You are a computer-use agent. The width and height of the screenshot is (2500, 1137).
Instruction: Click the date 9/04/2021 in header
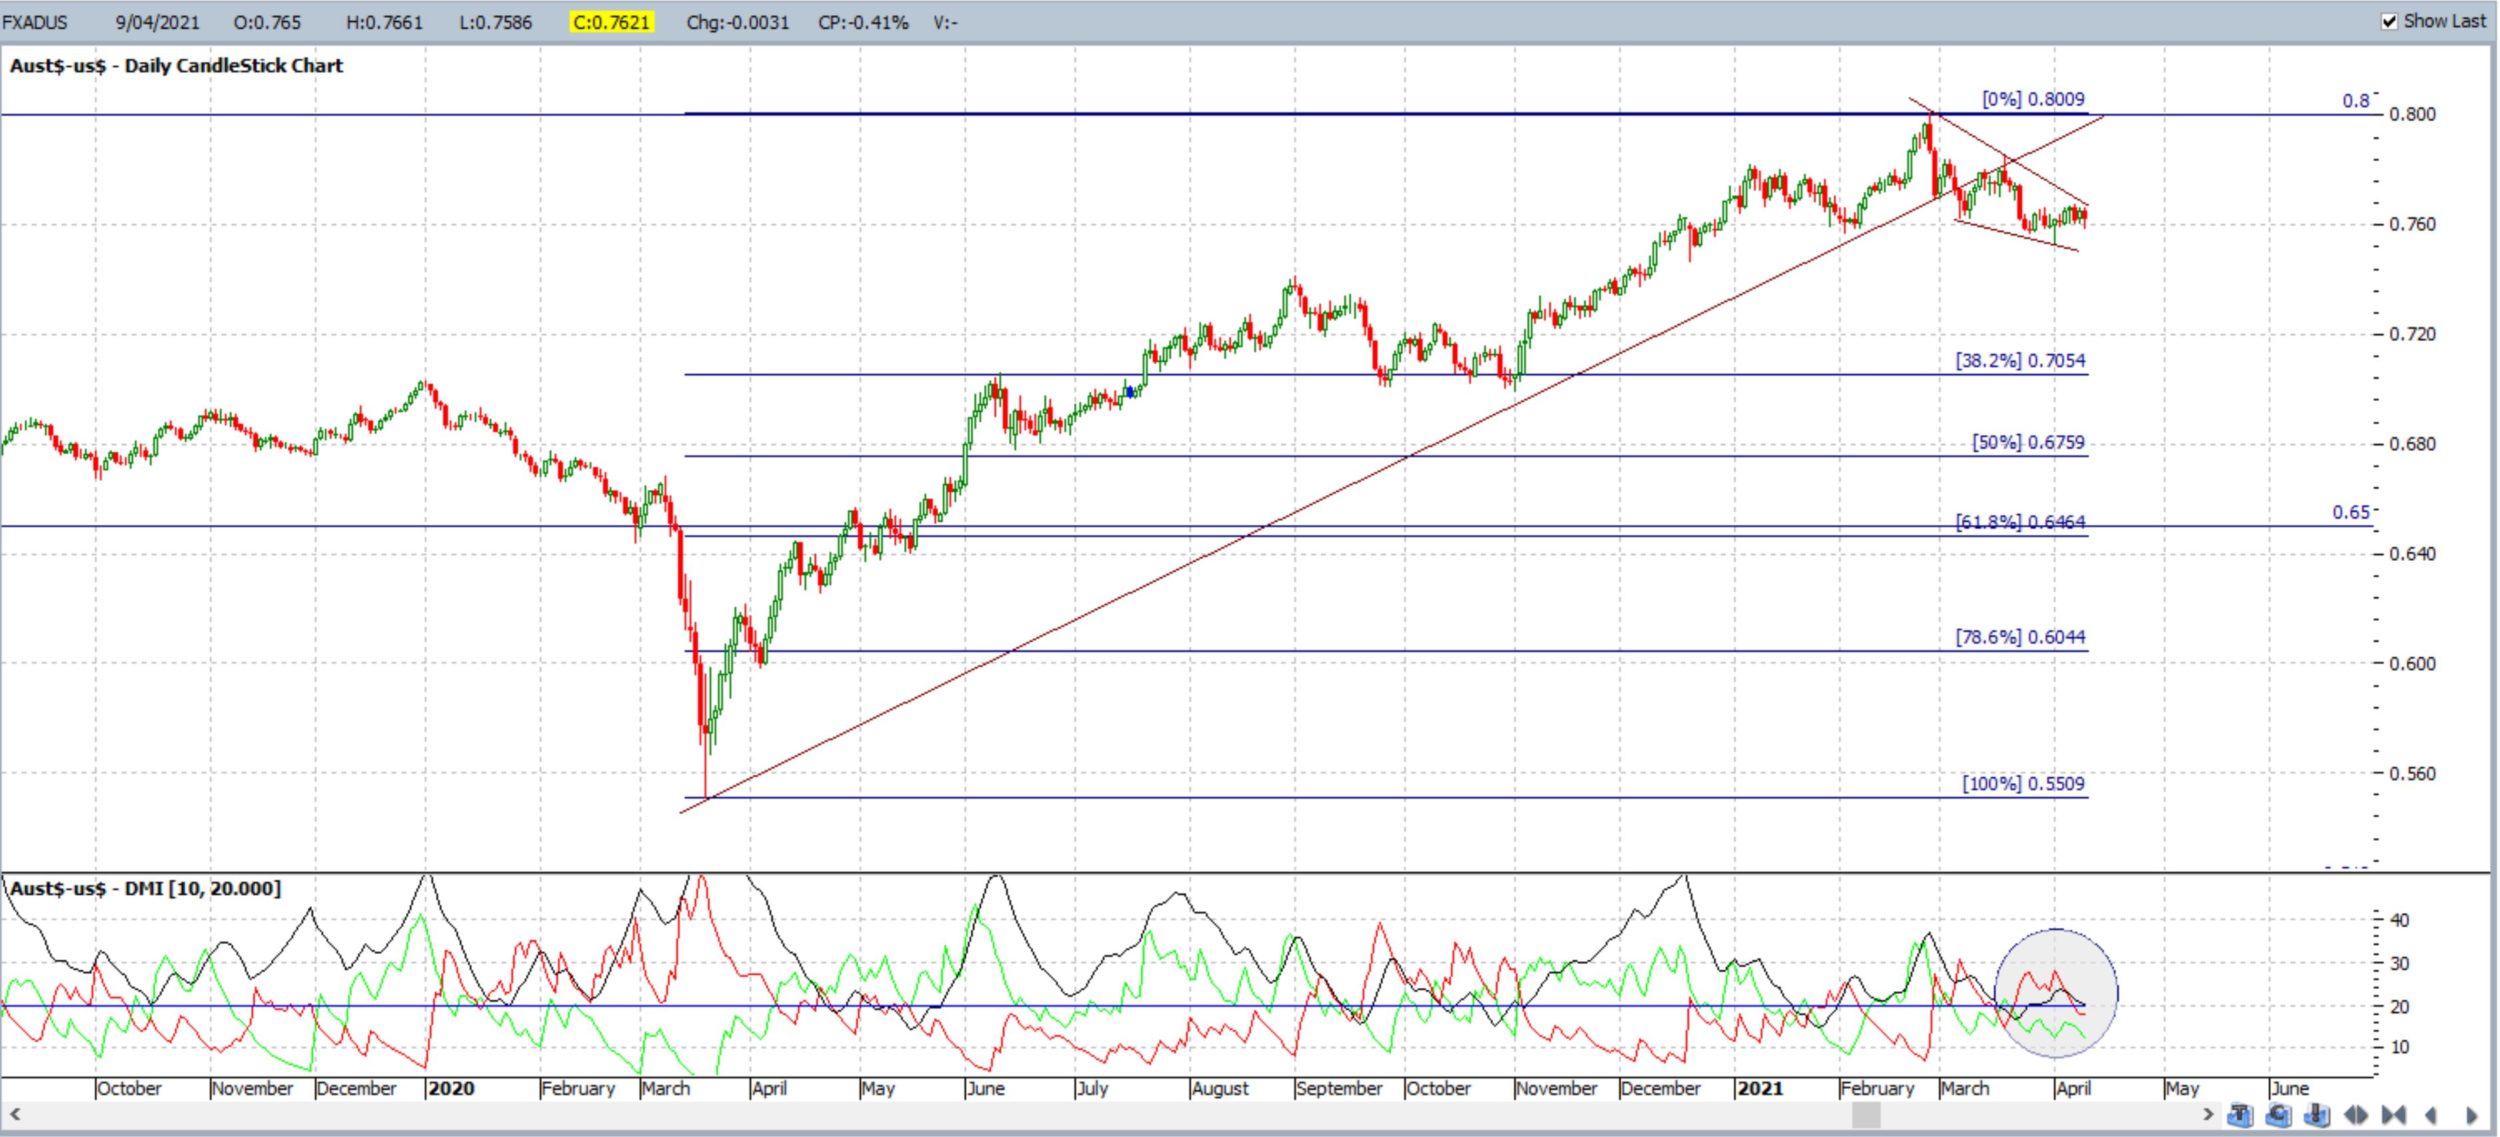(x=157, y=22)
